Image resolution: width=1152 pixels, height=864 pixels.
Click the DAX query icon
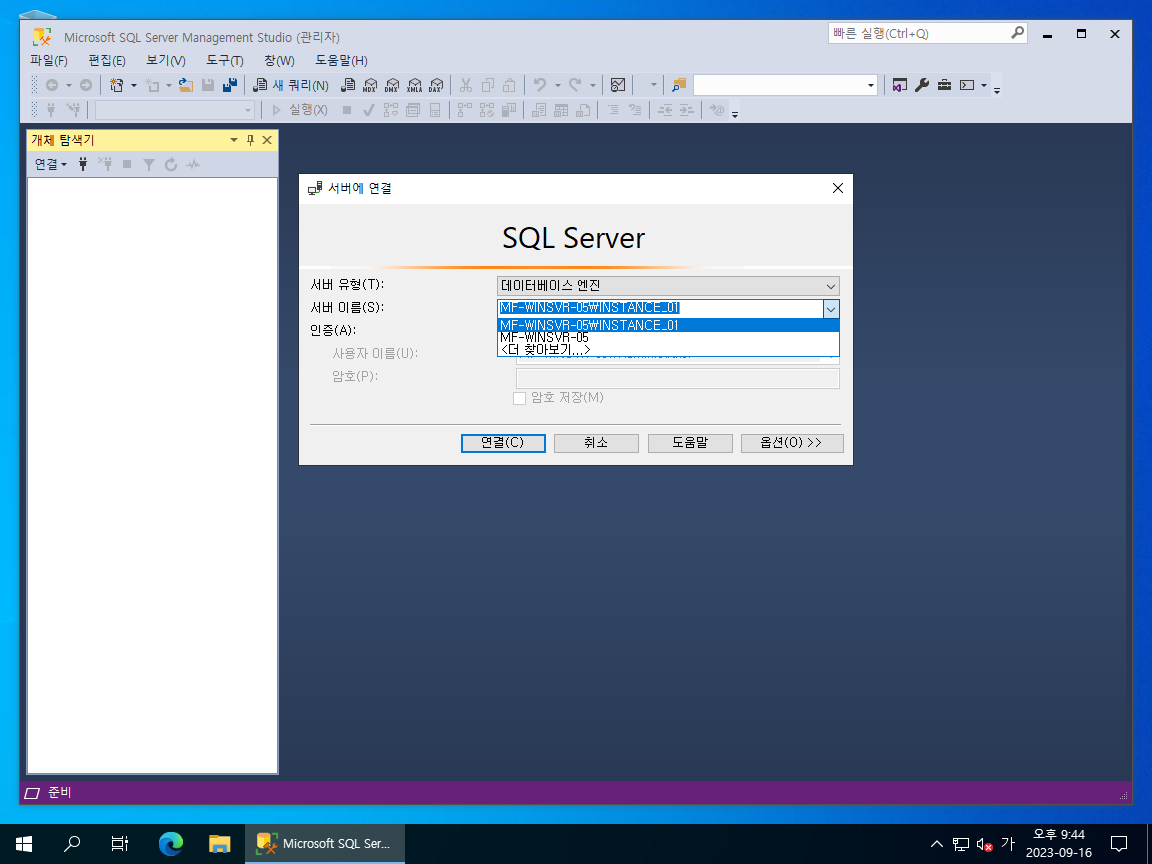click(x=436, y=85)
